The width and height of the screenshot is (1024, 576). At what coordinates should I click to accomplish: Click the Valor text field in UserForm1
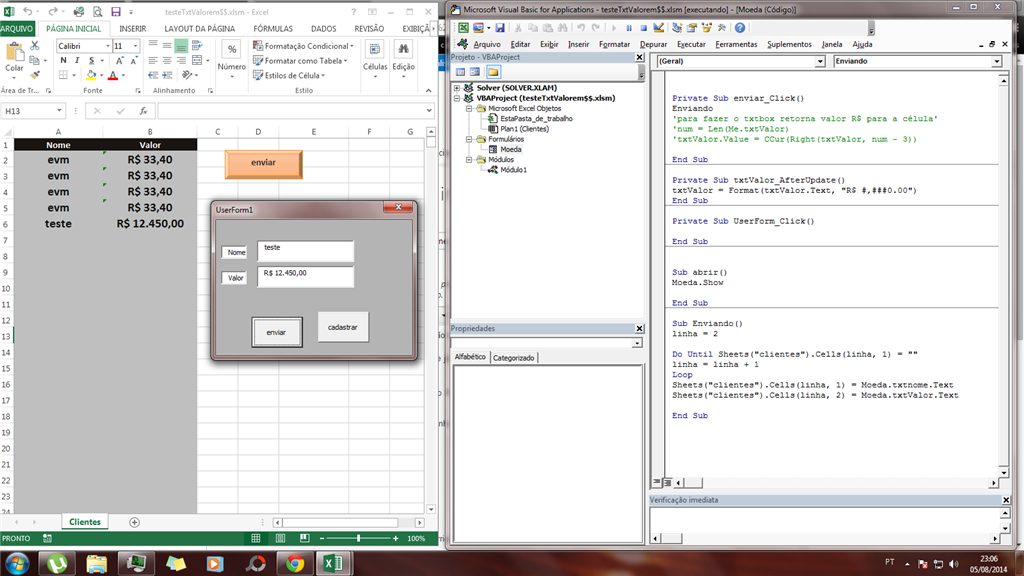pyautogui.click(x=306, y=276)
